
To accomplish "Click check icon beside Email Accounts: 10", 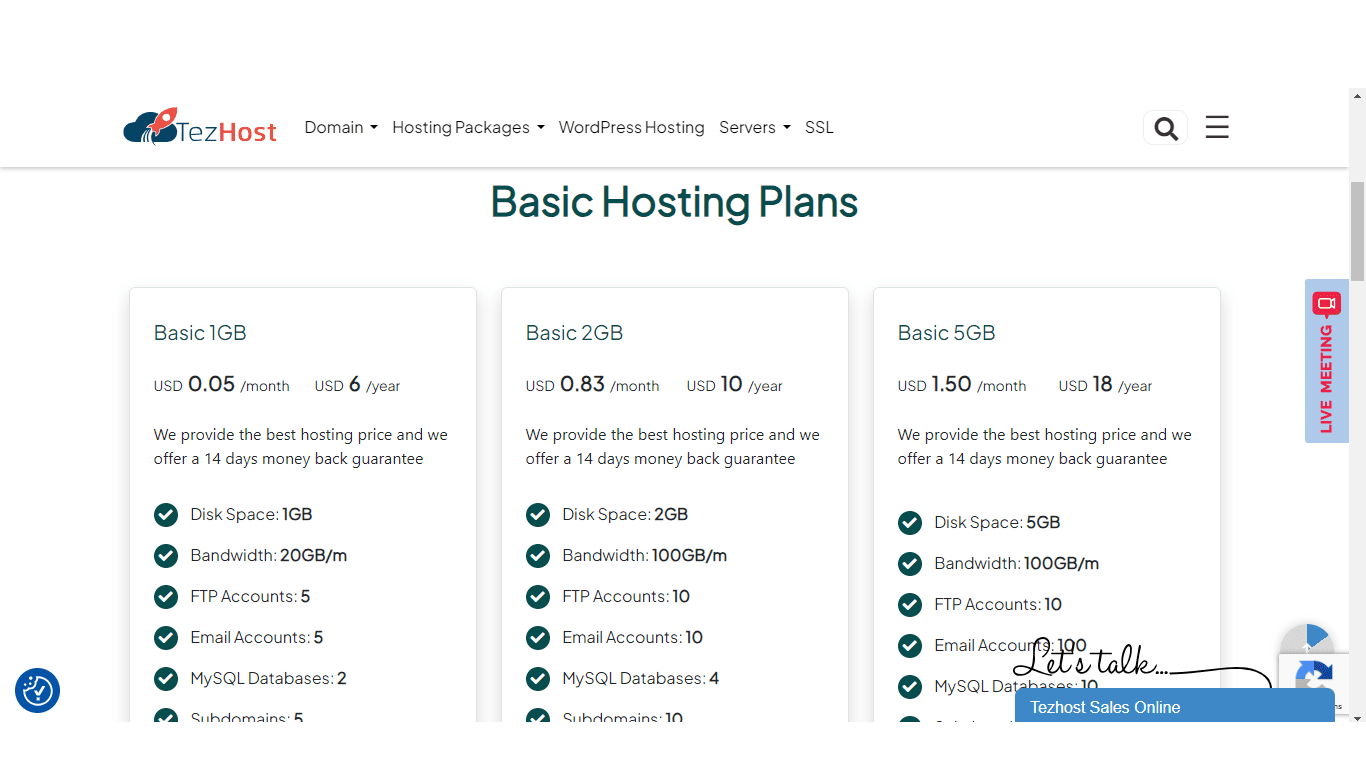I will 538,637.
